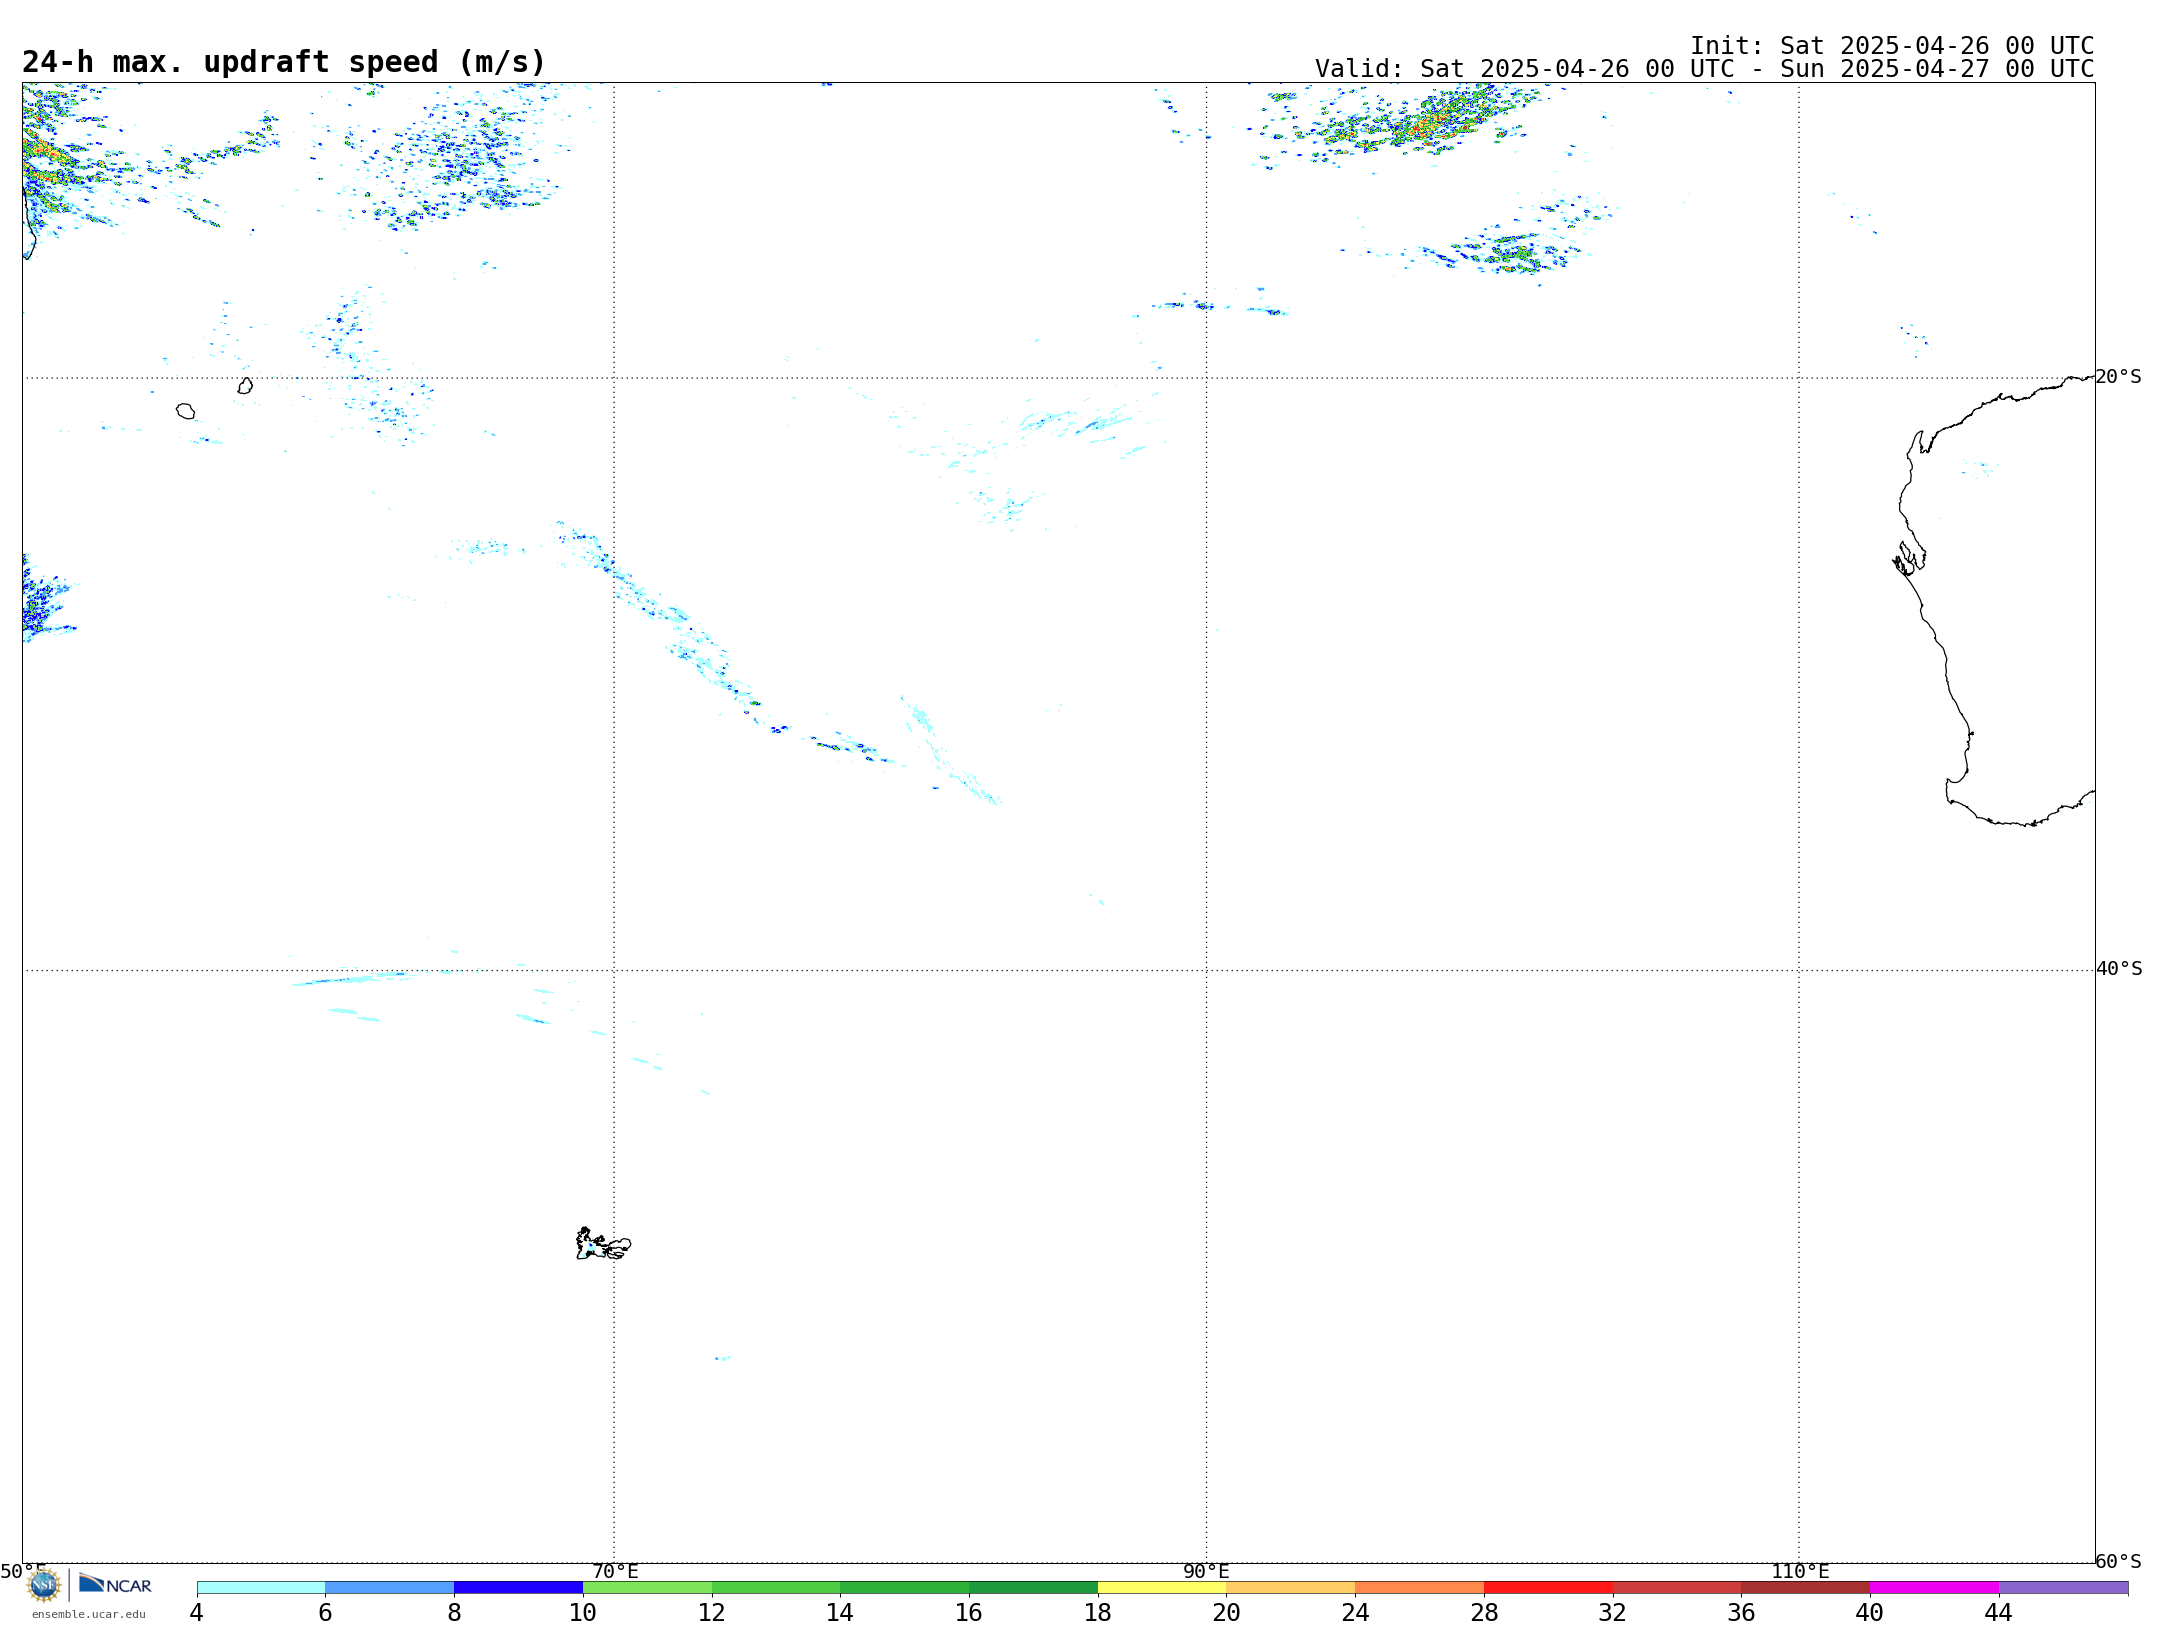The image size is (2160, 1626).
Task: Click the Mauritius island outline below 20°S
Action: [x=245, y=385]
